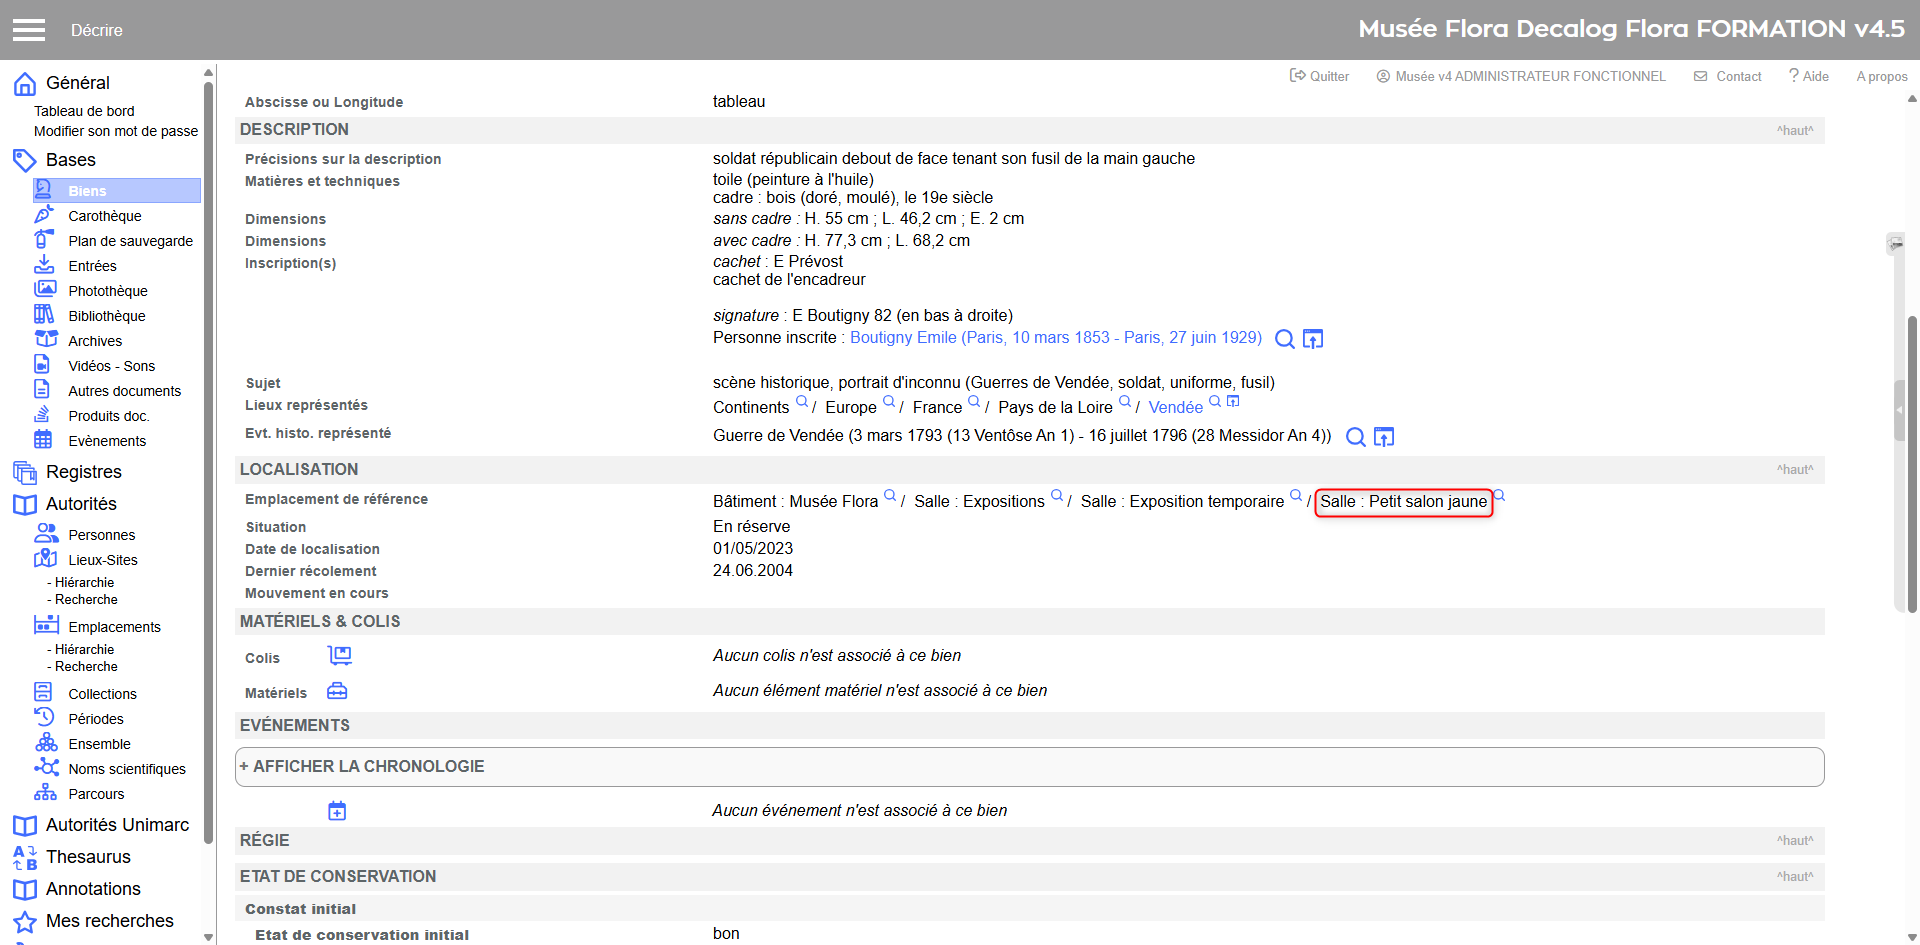Screen dimensions: 1920x945
Task: Click the add event calendar icon
Action: 337,811
